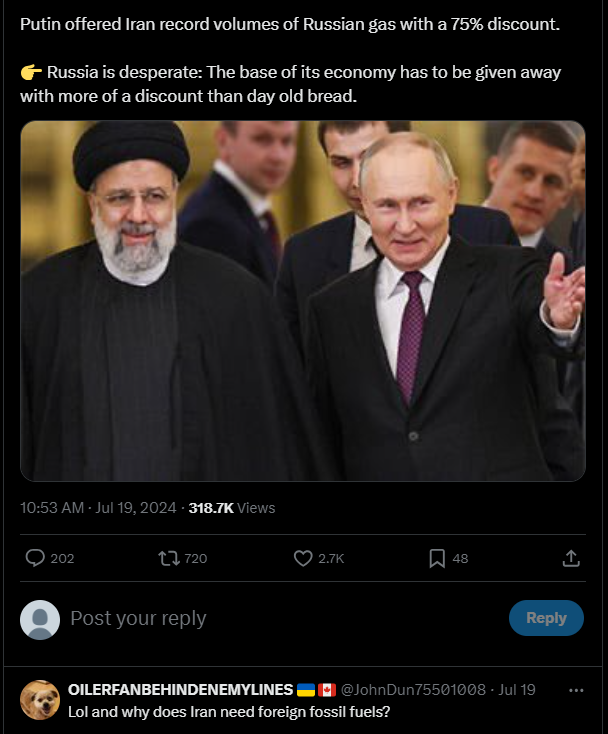Click the reply text about fossil fuels
This screenshot has height=734, width=608.
tap(228, 712)
